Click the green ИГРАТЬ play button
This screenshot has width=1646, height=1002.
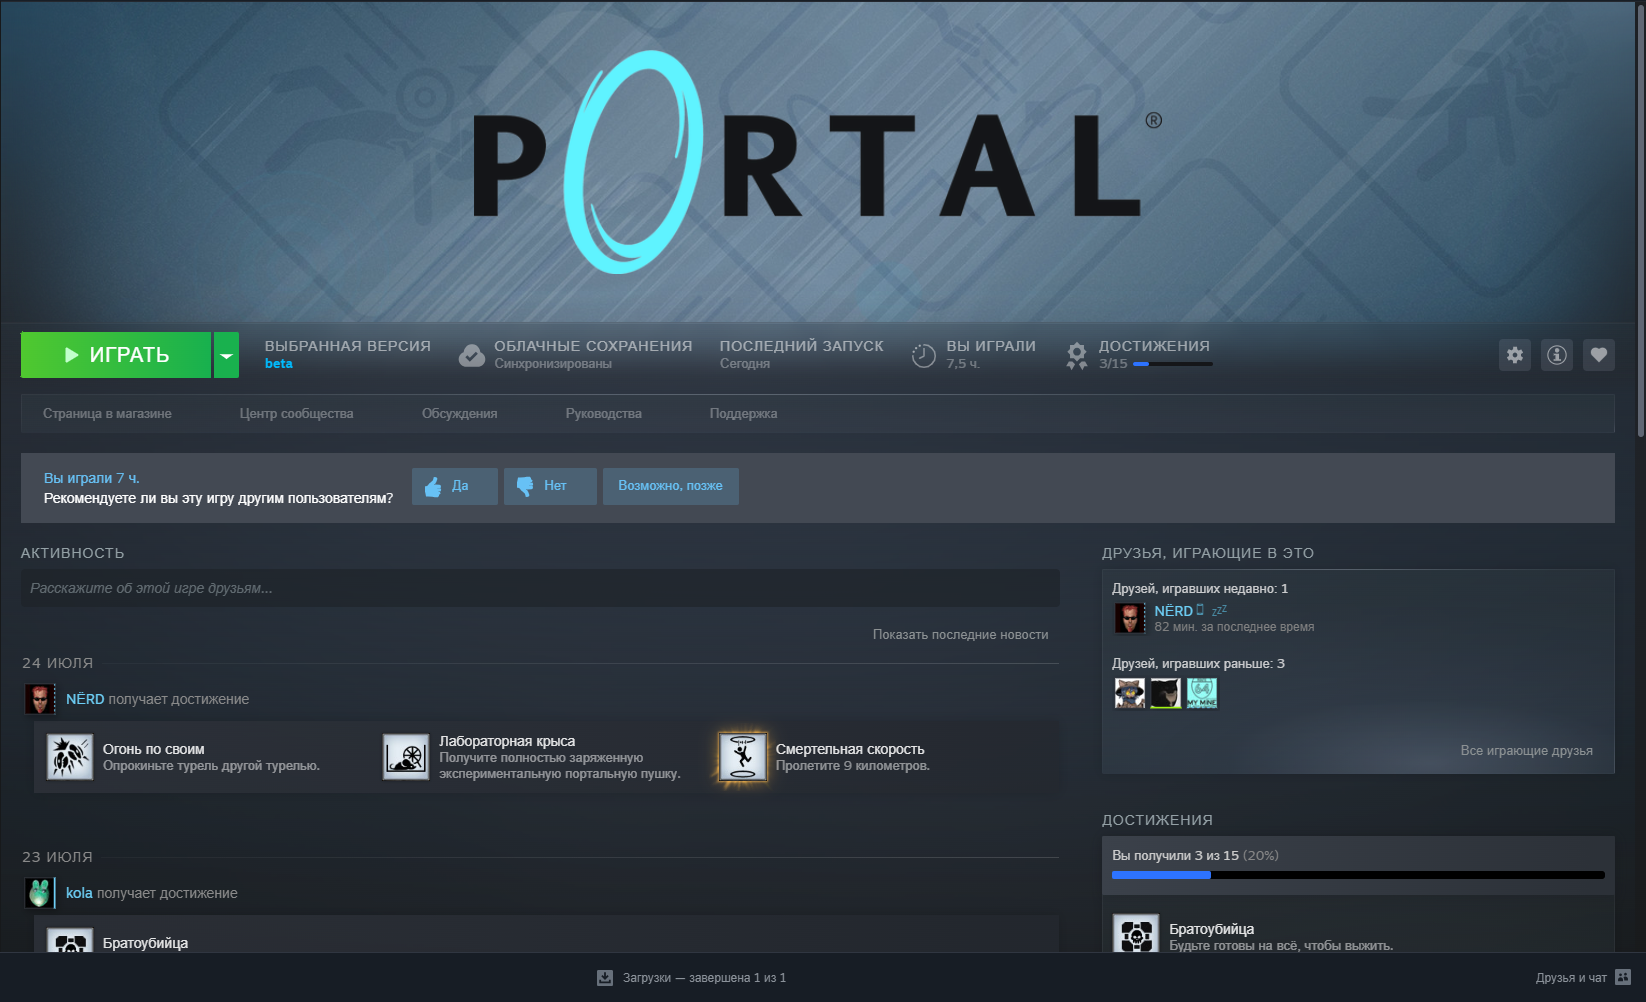click(116, 355)
